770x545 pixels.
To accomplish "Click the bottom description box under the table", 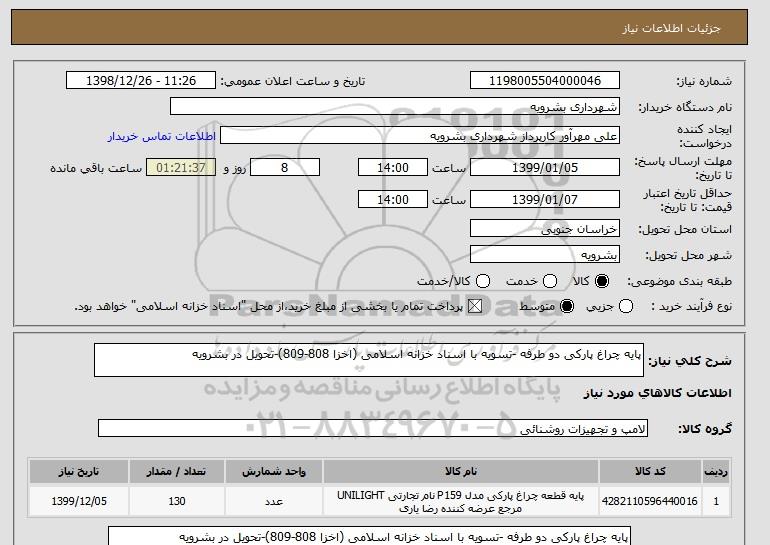I will point(369,536).
